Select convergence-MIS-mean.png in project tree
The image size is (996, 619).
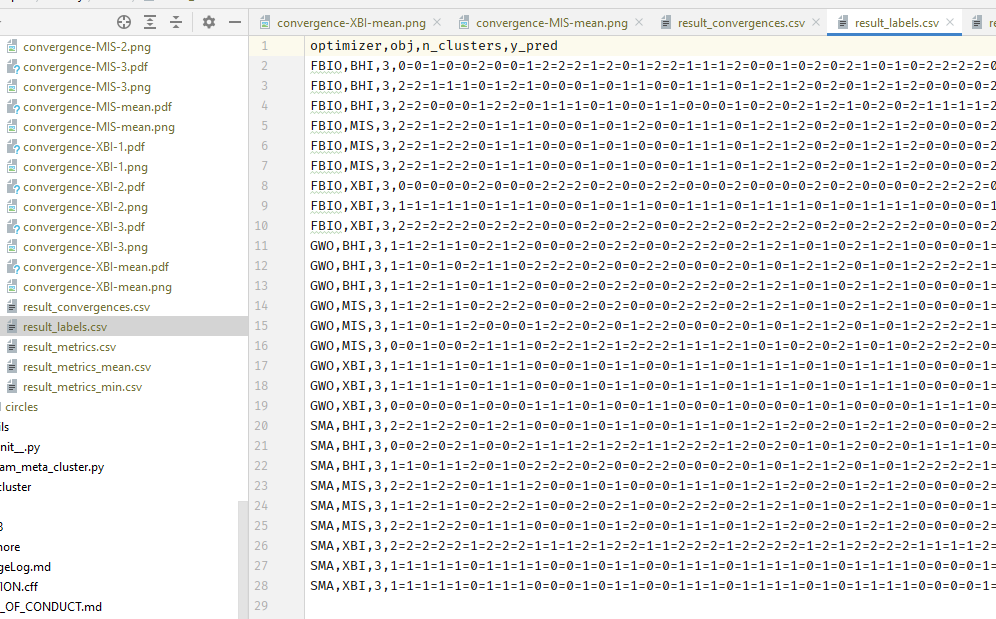click(98, 127)
